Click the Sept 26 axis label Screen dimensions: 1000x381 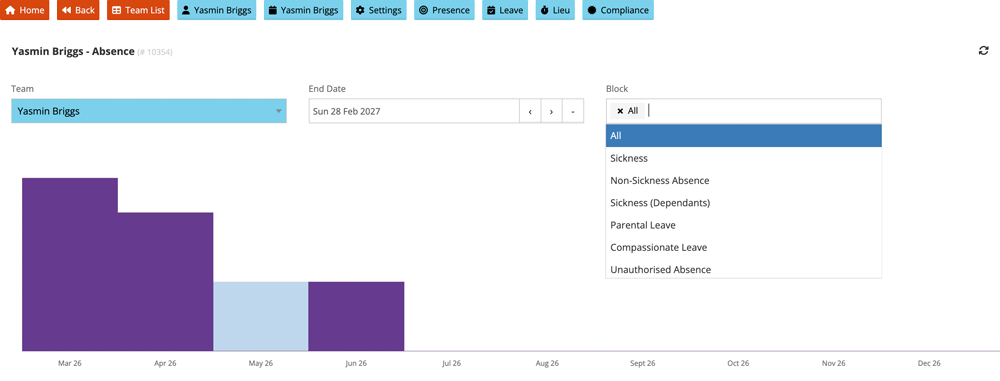[642, 363]
